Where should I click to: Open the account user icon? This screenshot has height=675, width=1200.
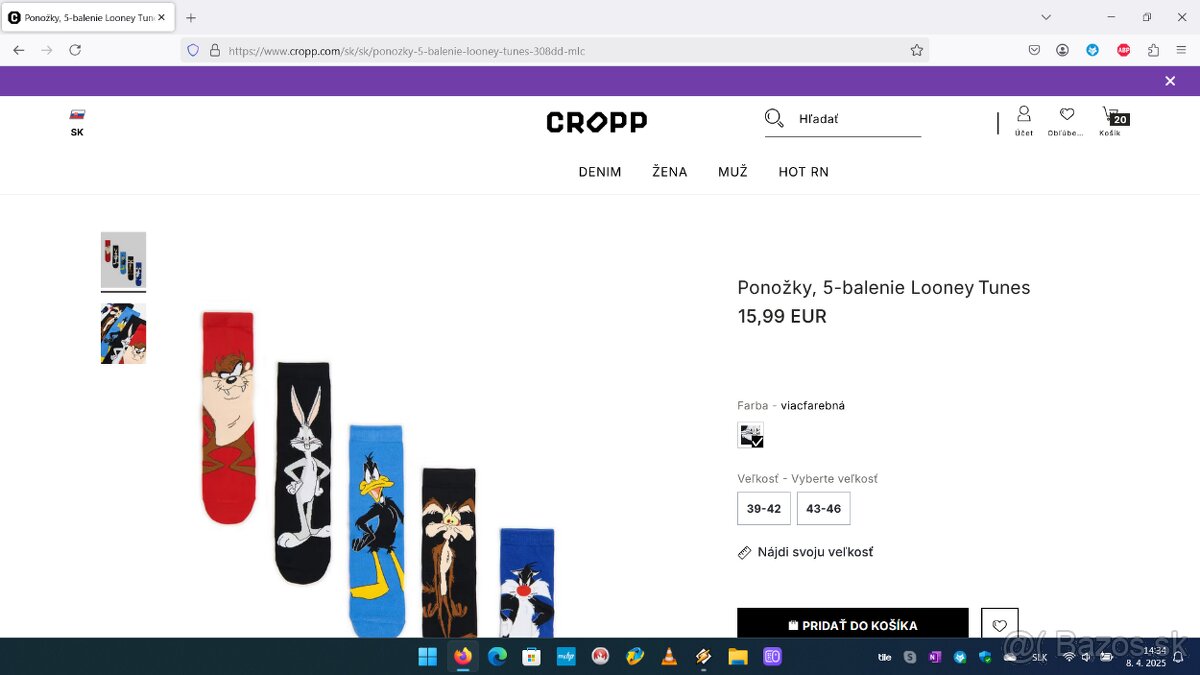(1024, 114)
